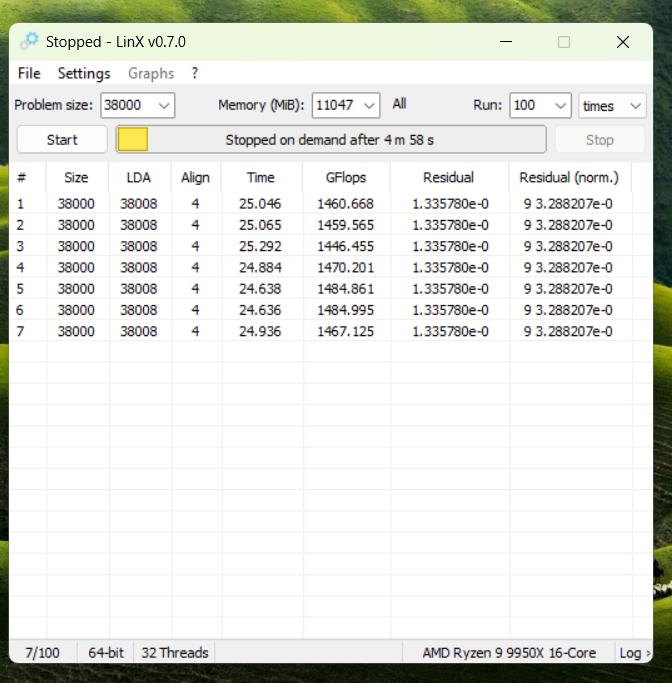Click the Residual column header
The image size is (672, 683).
[449, 177]
